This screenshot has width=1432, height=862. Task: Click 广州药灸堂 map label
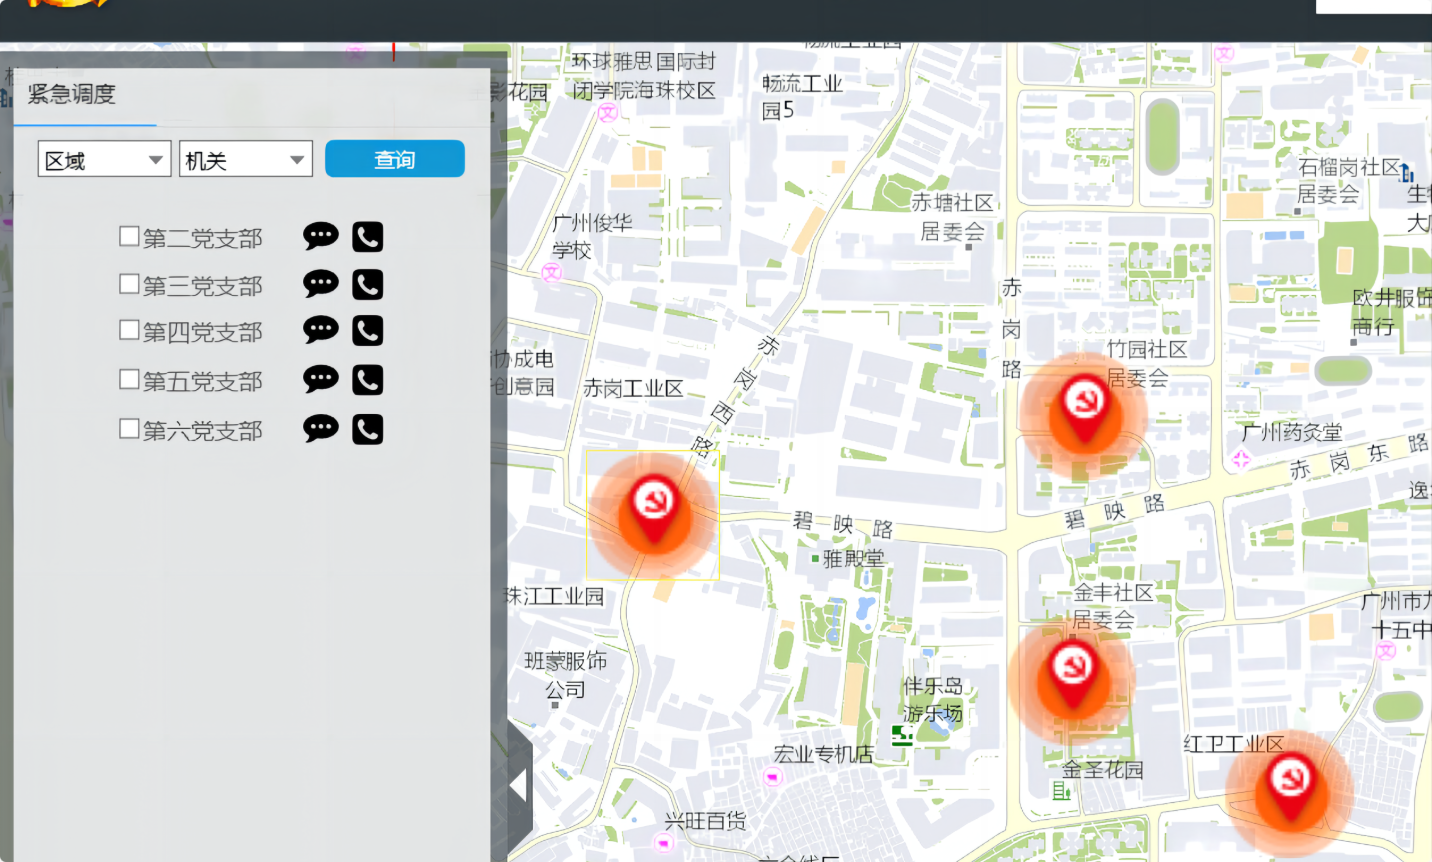pos(1292,432)
